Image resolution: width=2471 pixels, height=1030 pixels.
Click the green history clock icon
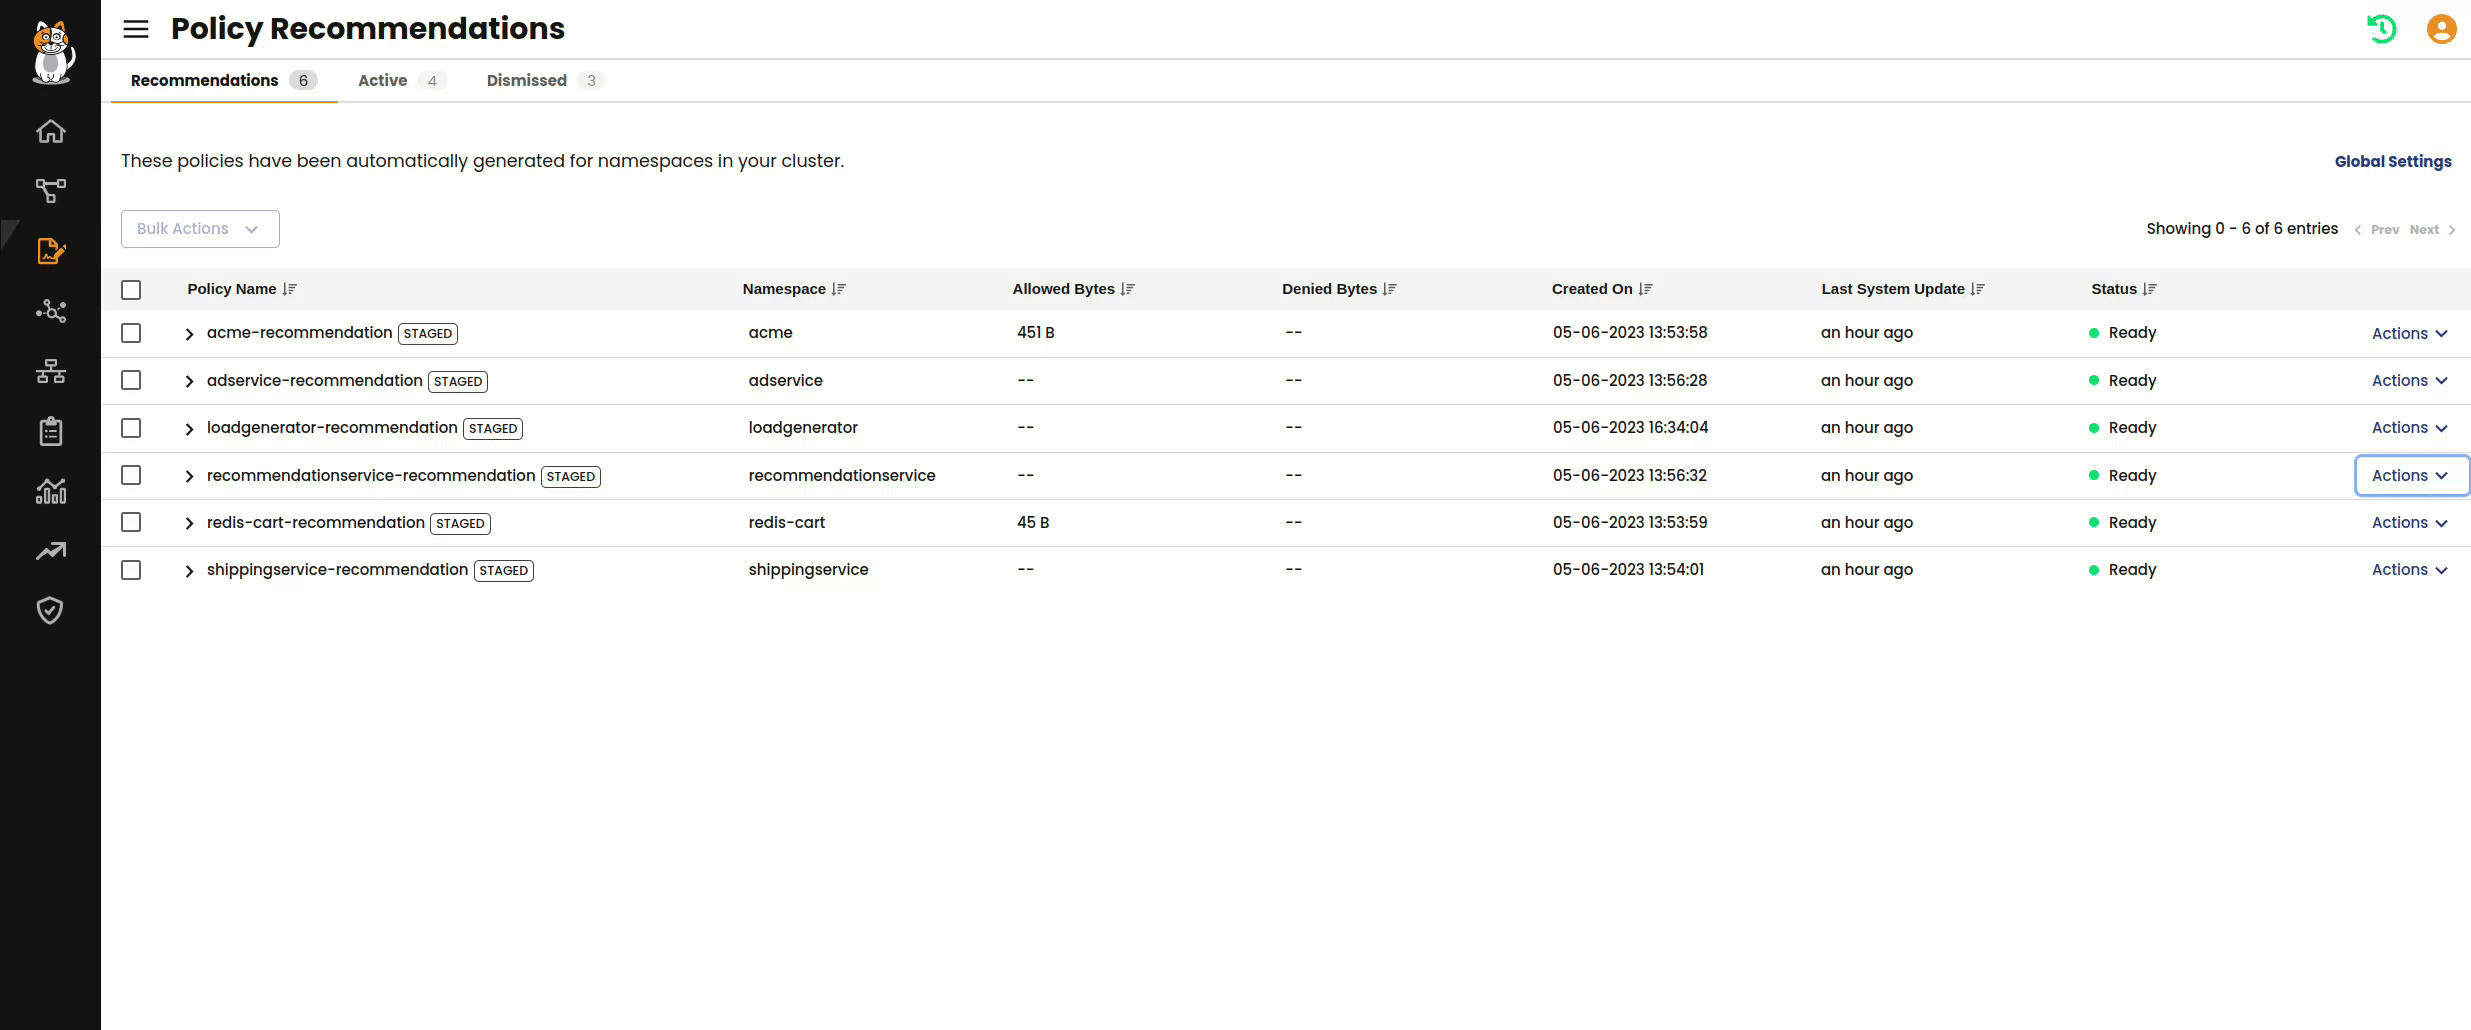(2382, 29)
